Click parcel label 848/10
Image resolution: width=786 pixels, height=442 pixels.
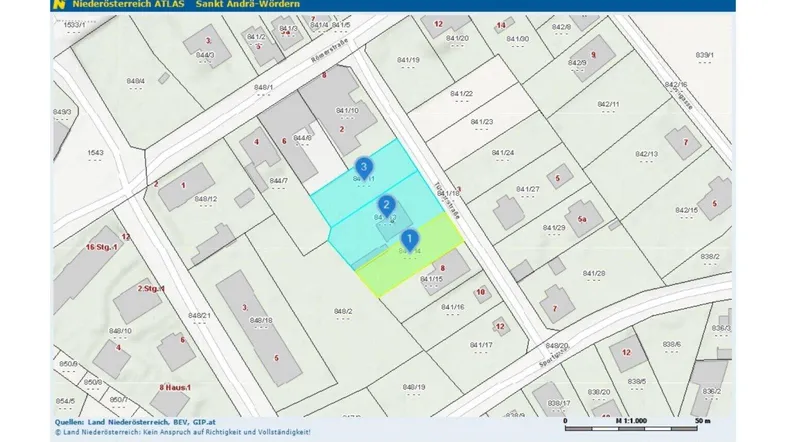click(120, 331)
